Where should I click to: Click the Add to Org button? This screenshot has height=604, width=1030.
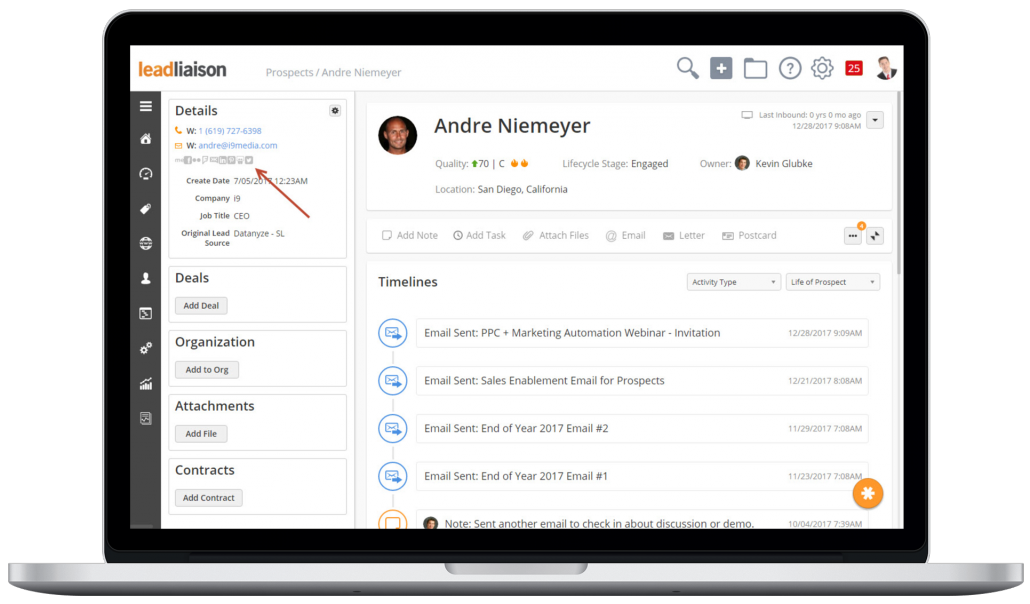[x=207, y=370]
